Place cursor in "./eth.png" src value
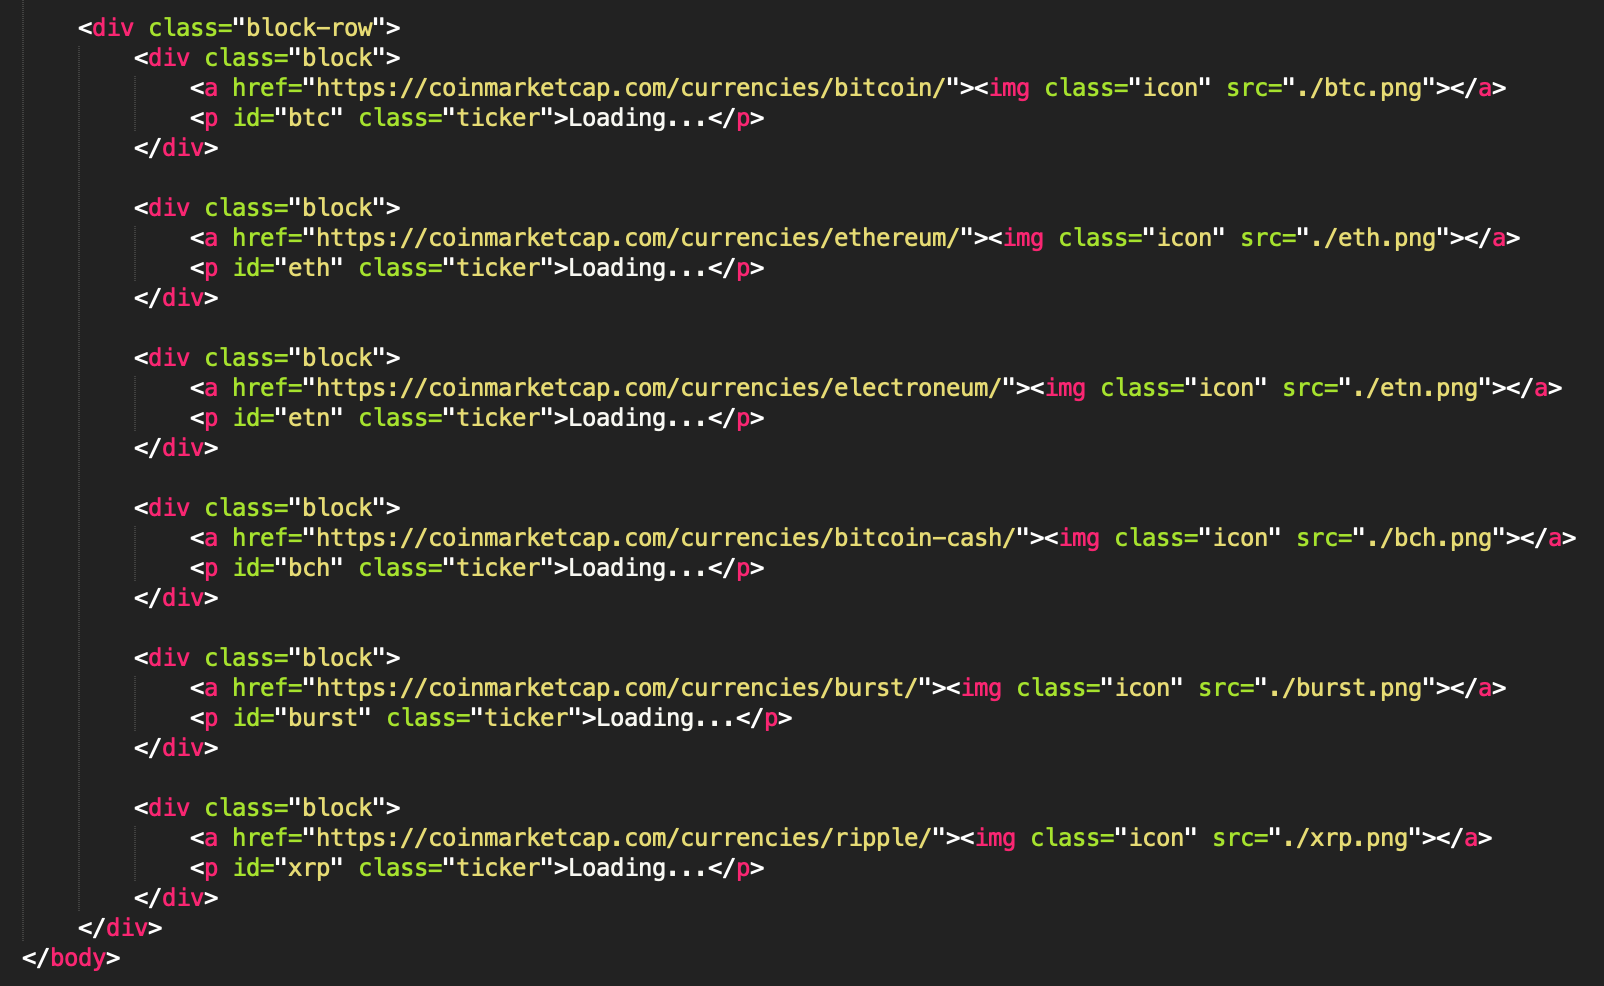The height and width of the screenshot is (986, 1604). pyautogui.click(x=1373, y=238)
